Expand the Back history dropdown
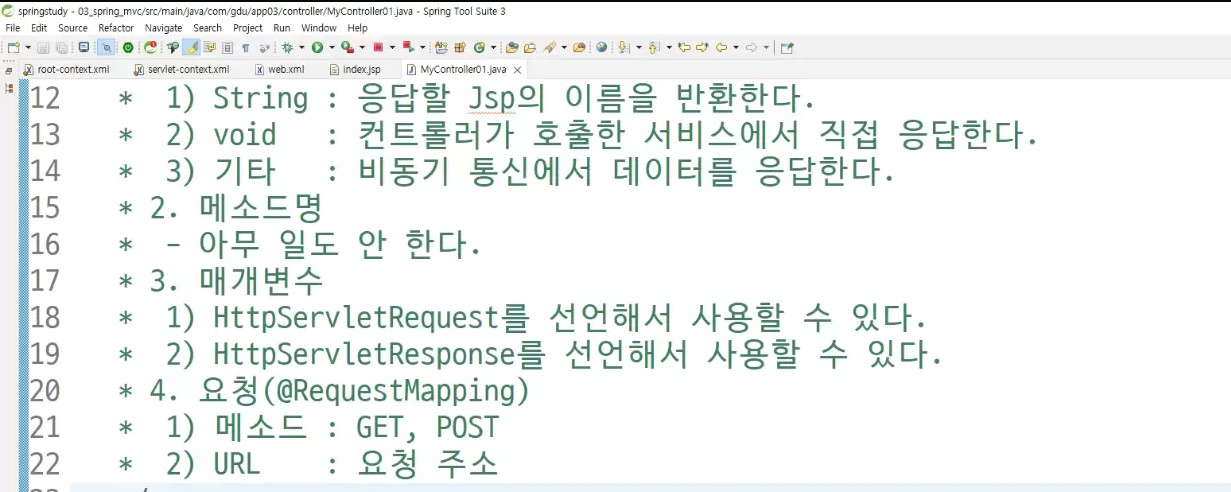The image size is (1231, 492). 736,47
